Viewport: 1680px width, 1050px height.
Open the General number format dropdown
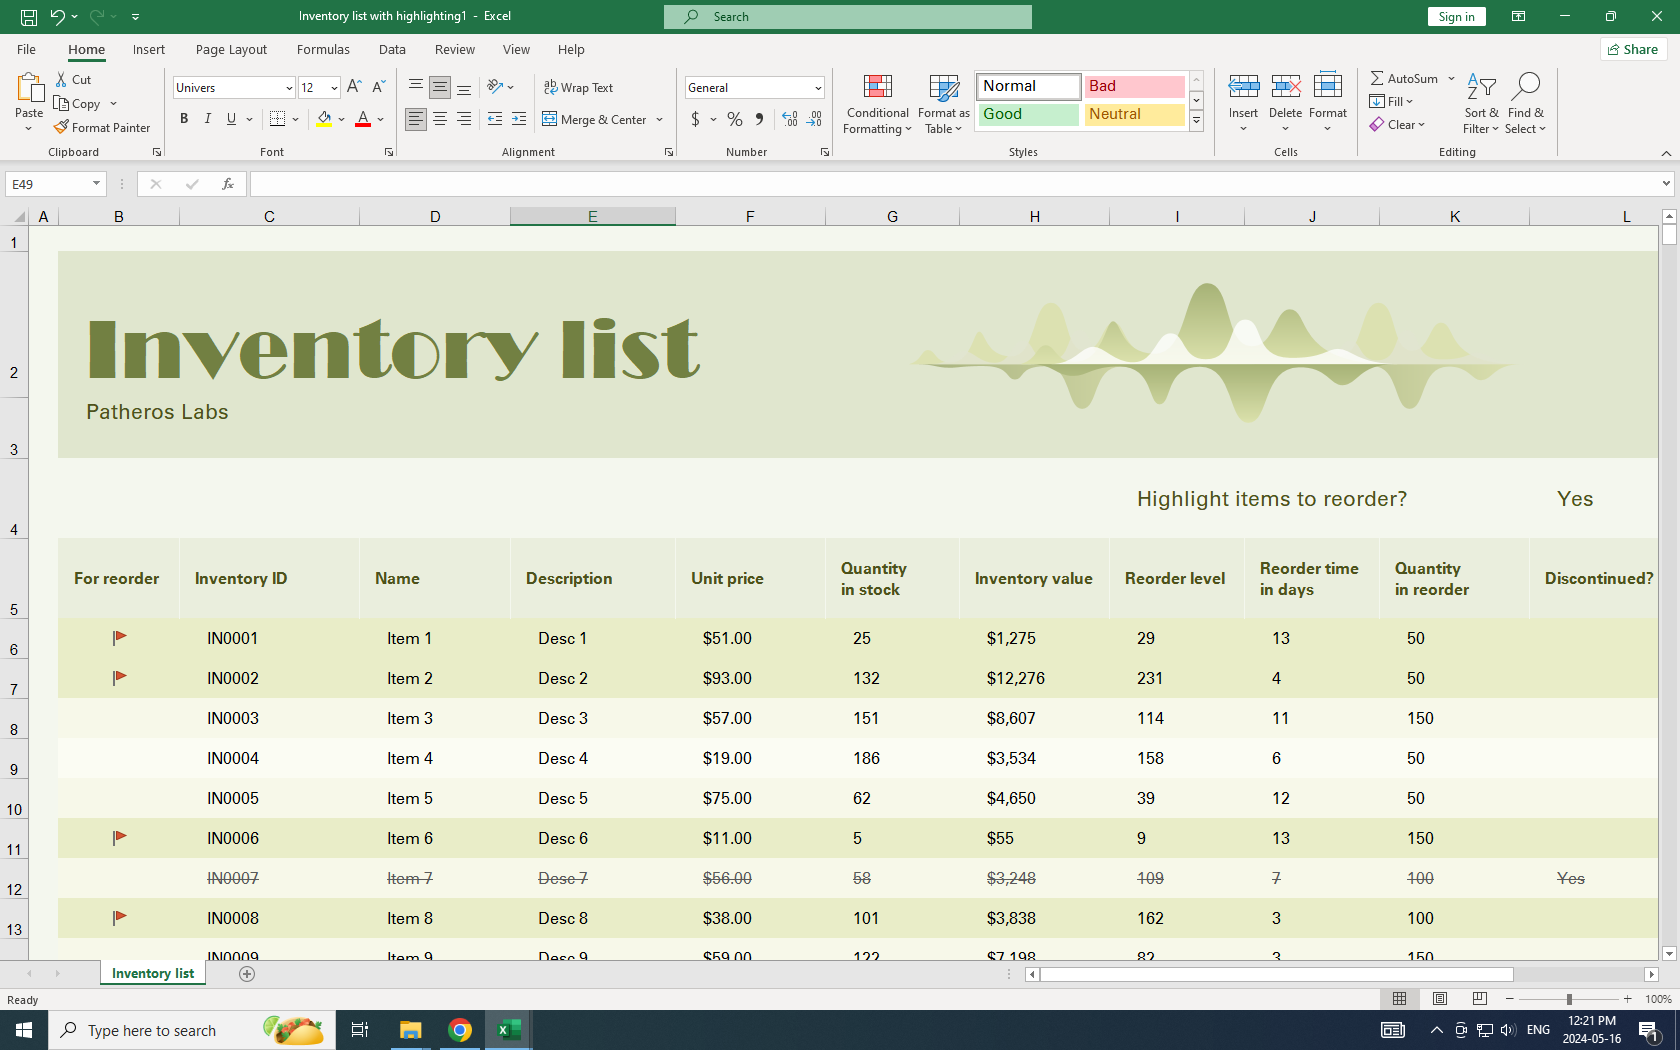(x=817, y=88)
